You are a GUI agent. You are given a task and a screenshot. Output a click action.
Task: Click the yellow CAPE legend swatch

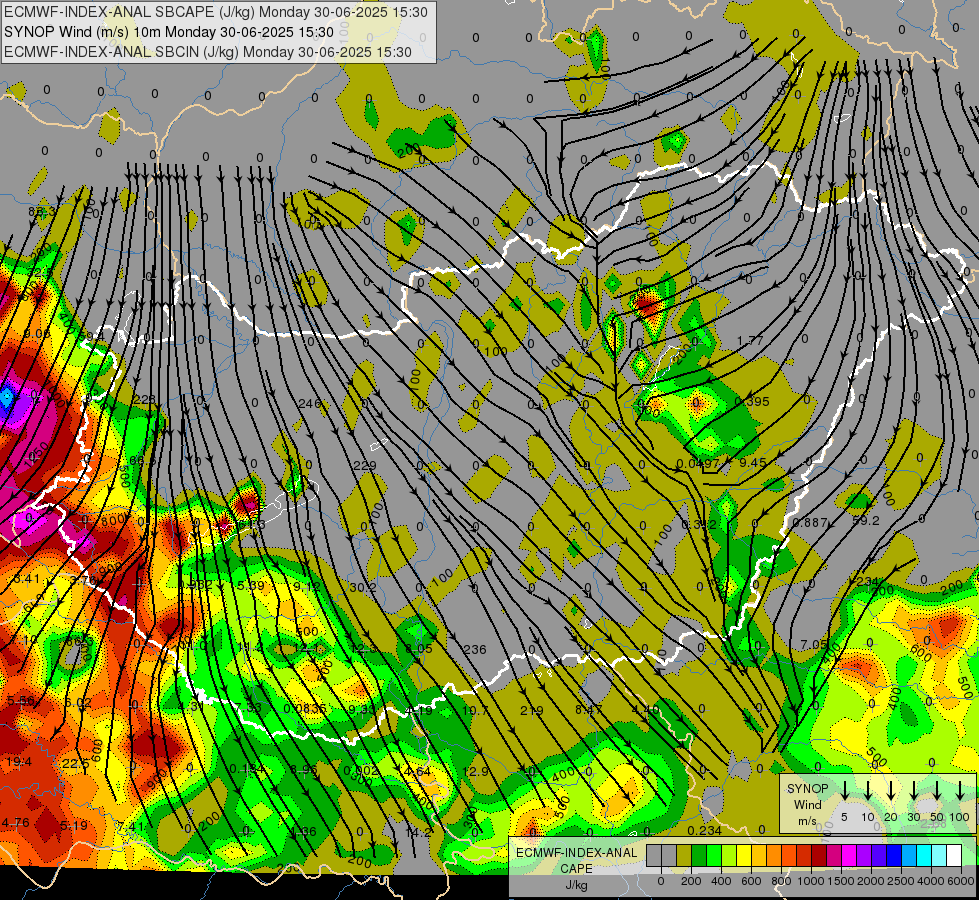coord(744,856)
